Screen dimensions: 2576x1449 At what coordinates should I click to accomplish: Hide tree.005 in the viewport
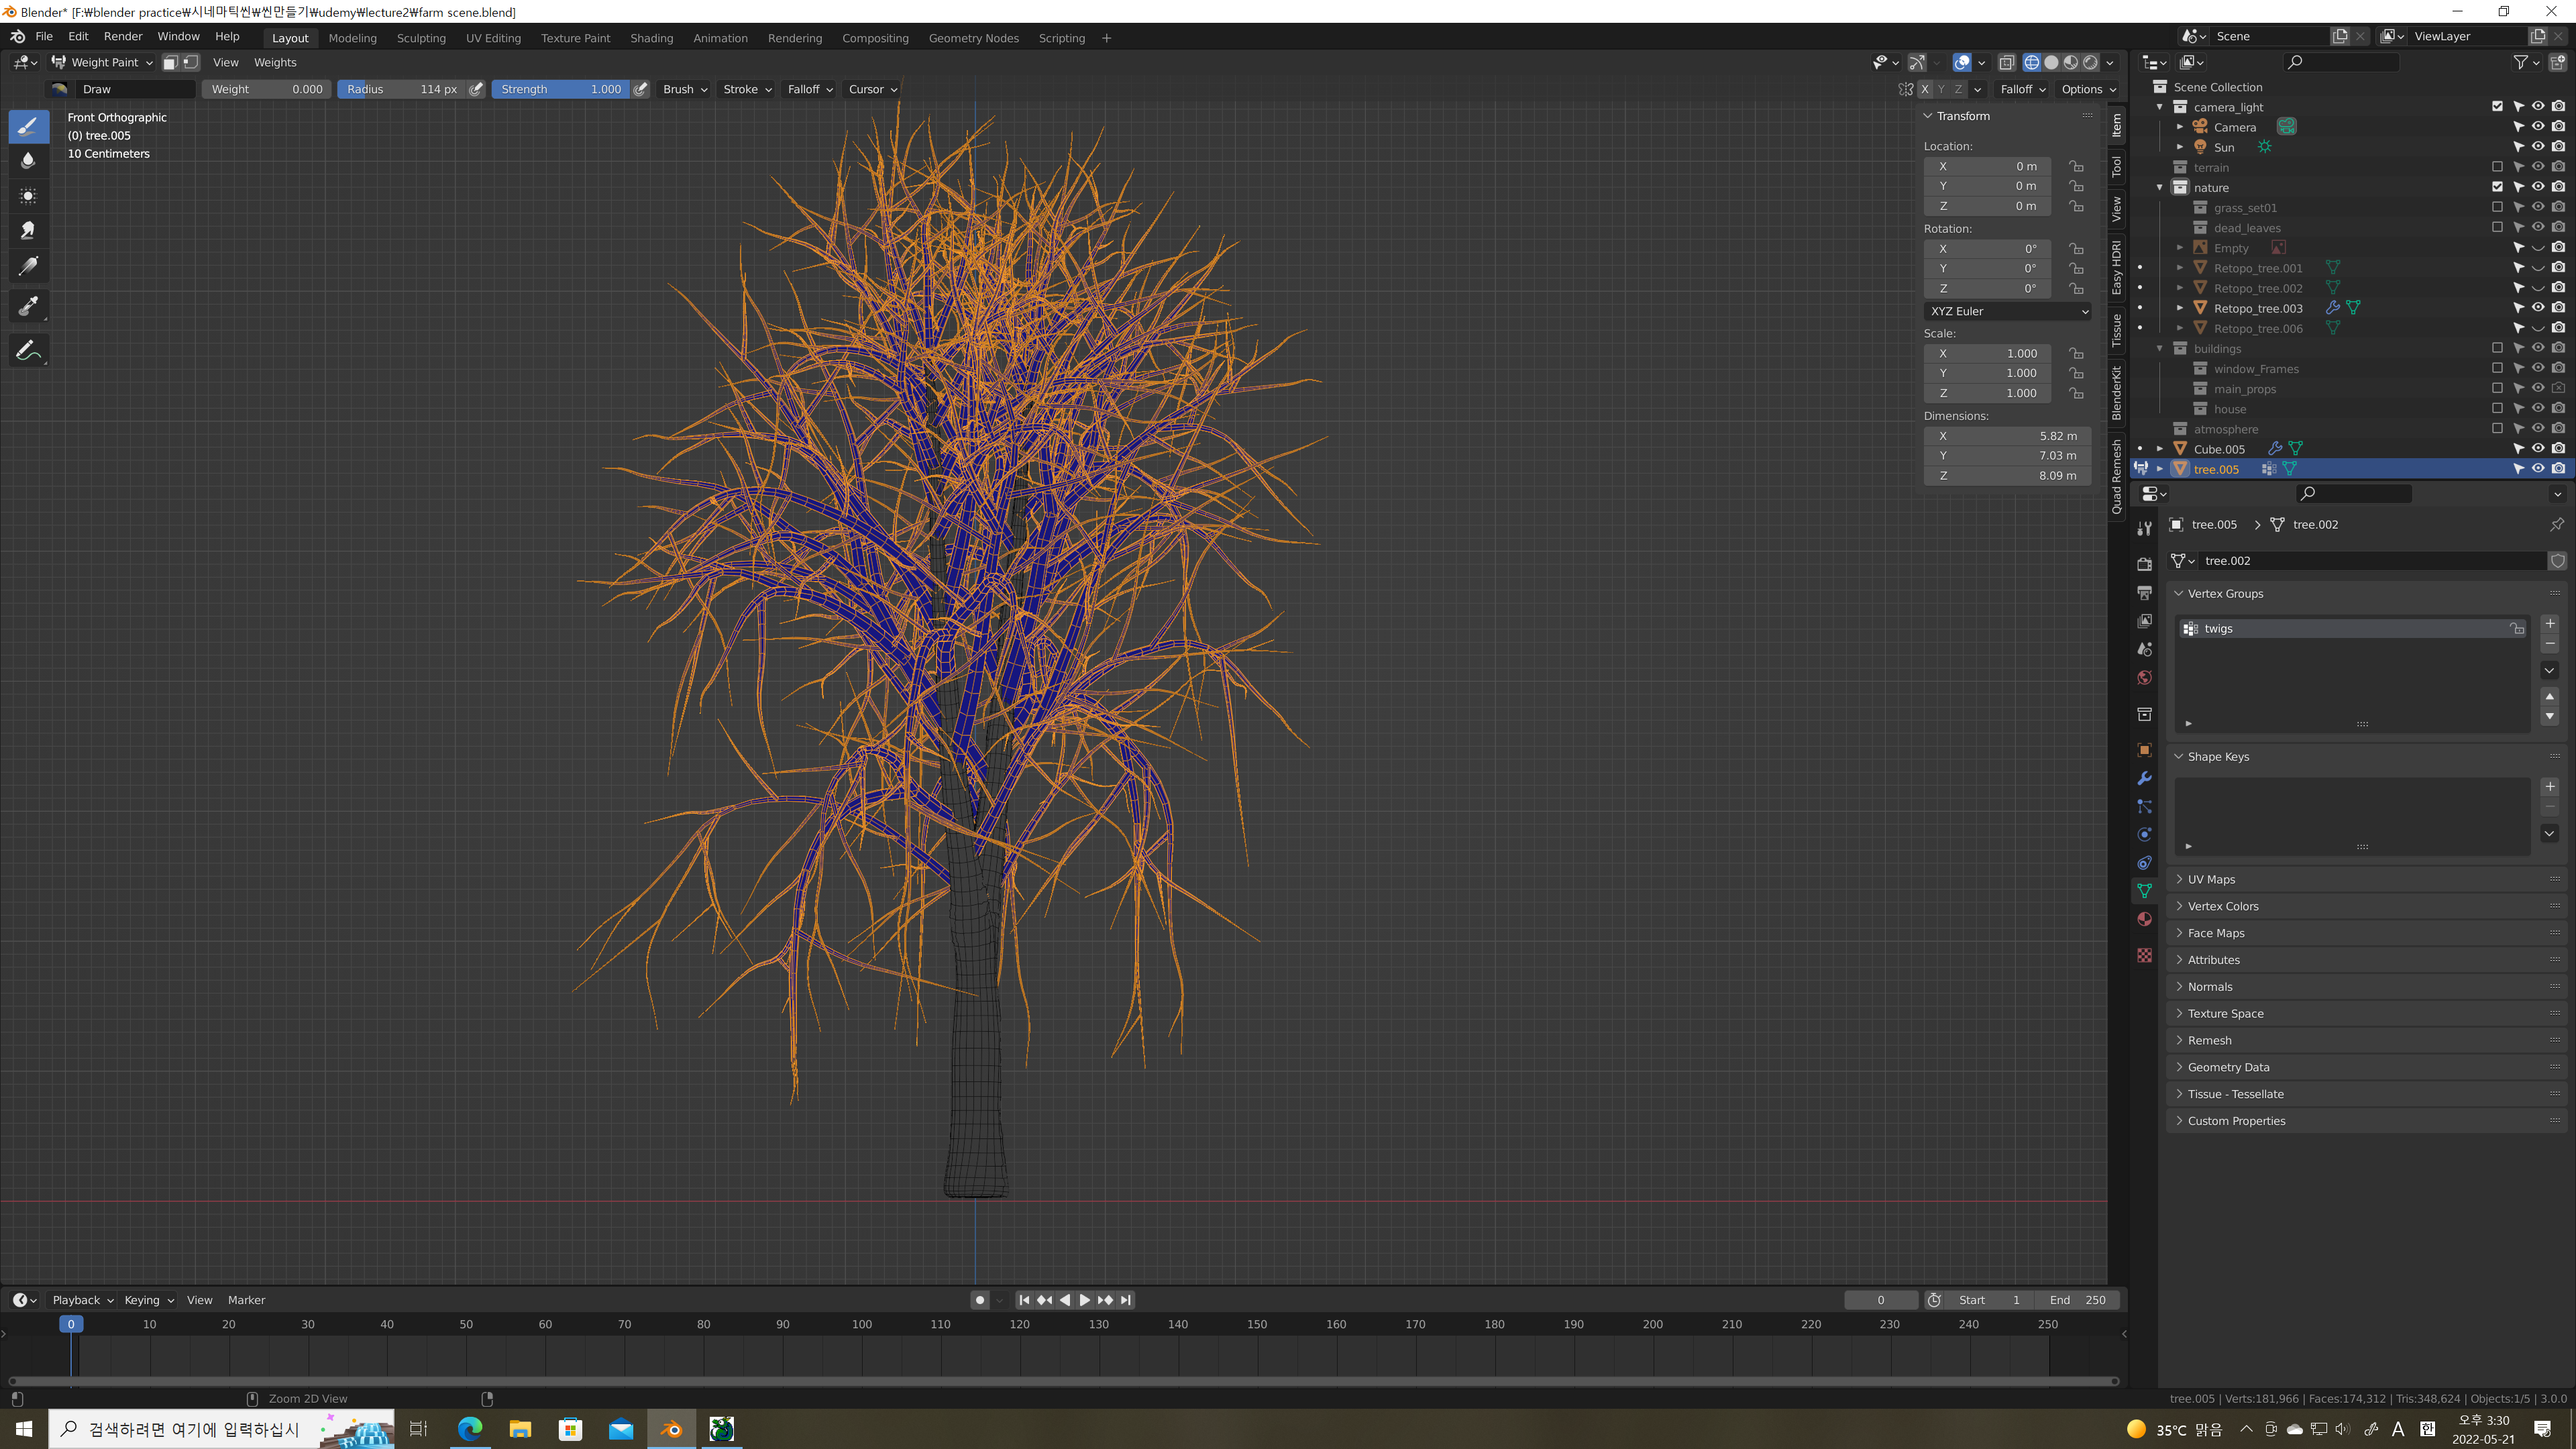click(x=2538, y=469)
